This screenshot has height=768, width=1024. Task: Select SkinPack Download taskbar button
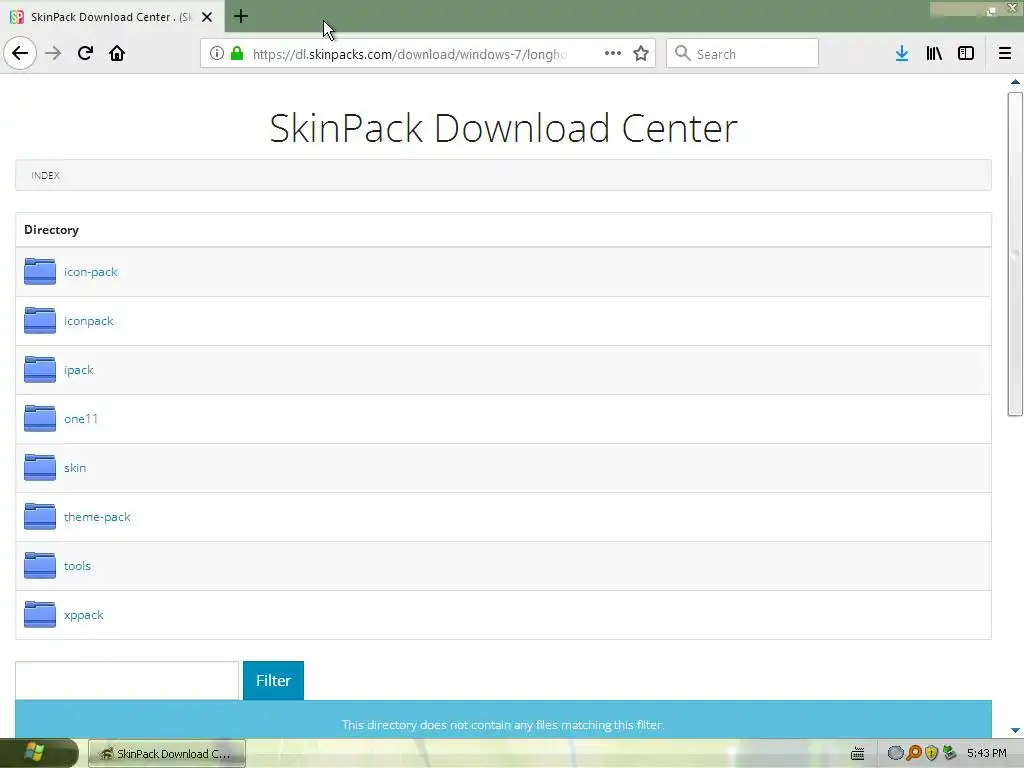coord(167,754)
